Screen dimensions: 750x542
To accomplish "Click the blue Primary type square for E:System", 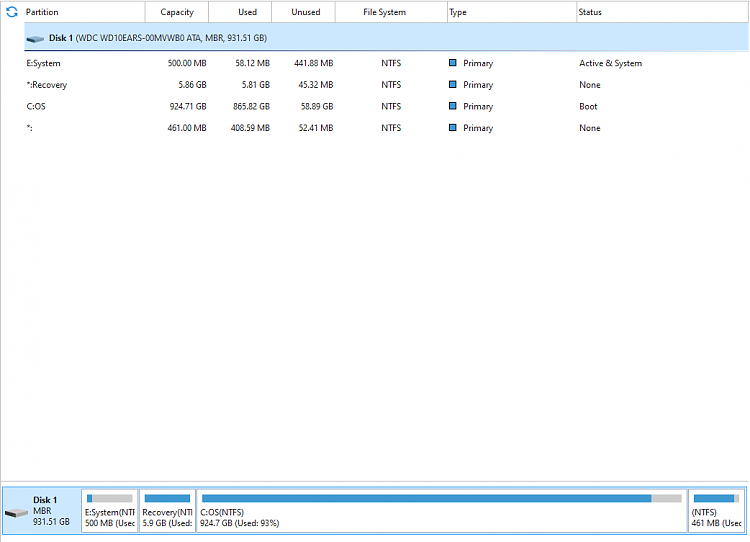I will coord(453,63).
